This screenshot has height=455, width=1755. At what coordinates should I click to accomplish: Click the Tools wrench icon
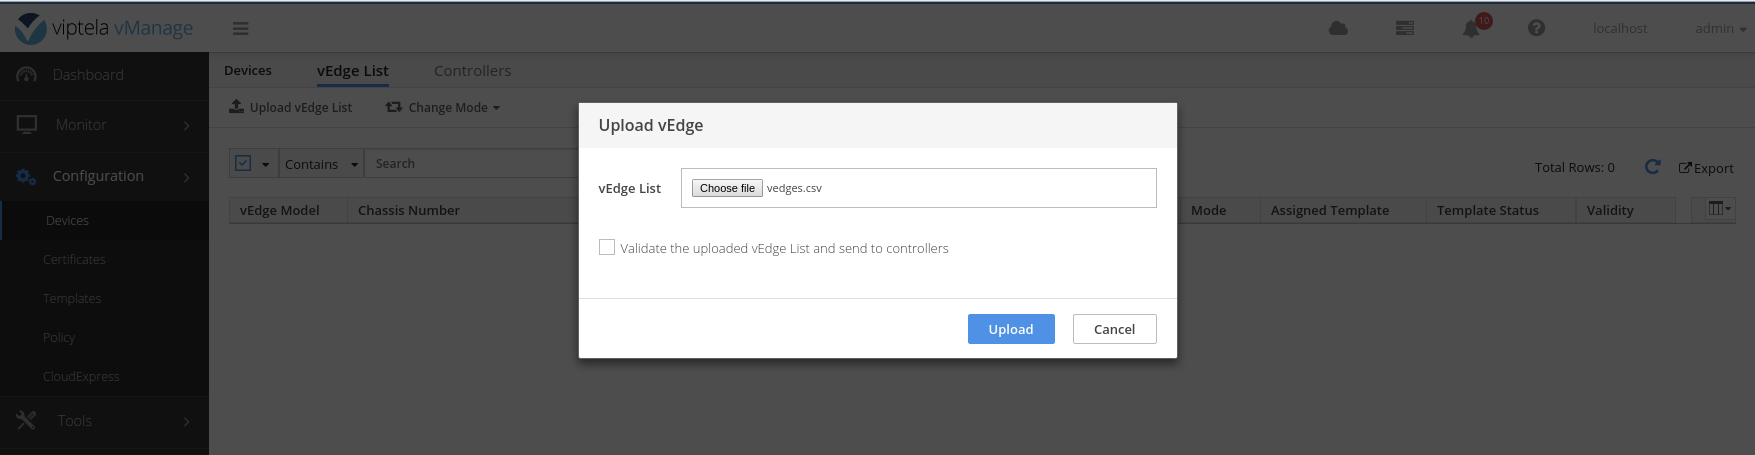point(27,421)
